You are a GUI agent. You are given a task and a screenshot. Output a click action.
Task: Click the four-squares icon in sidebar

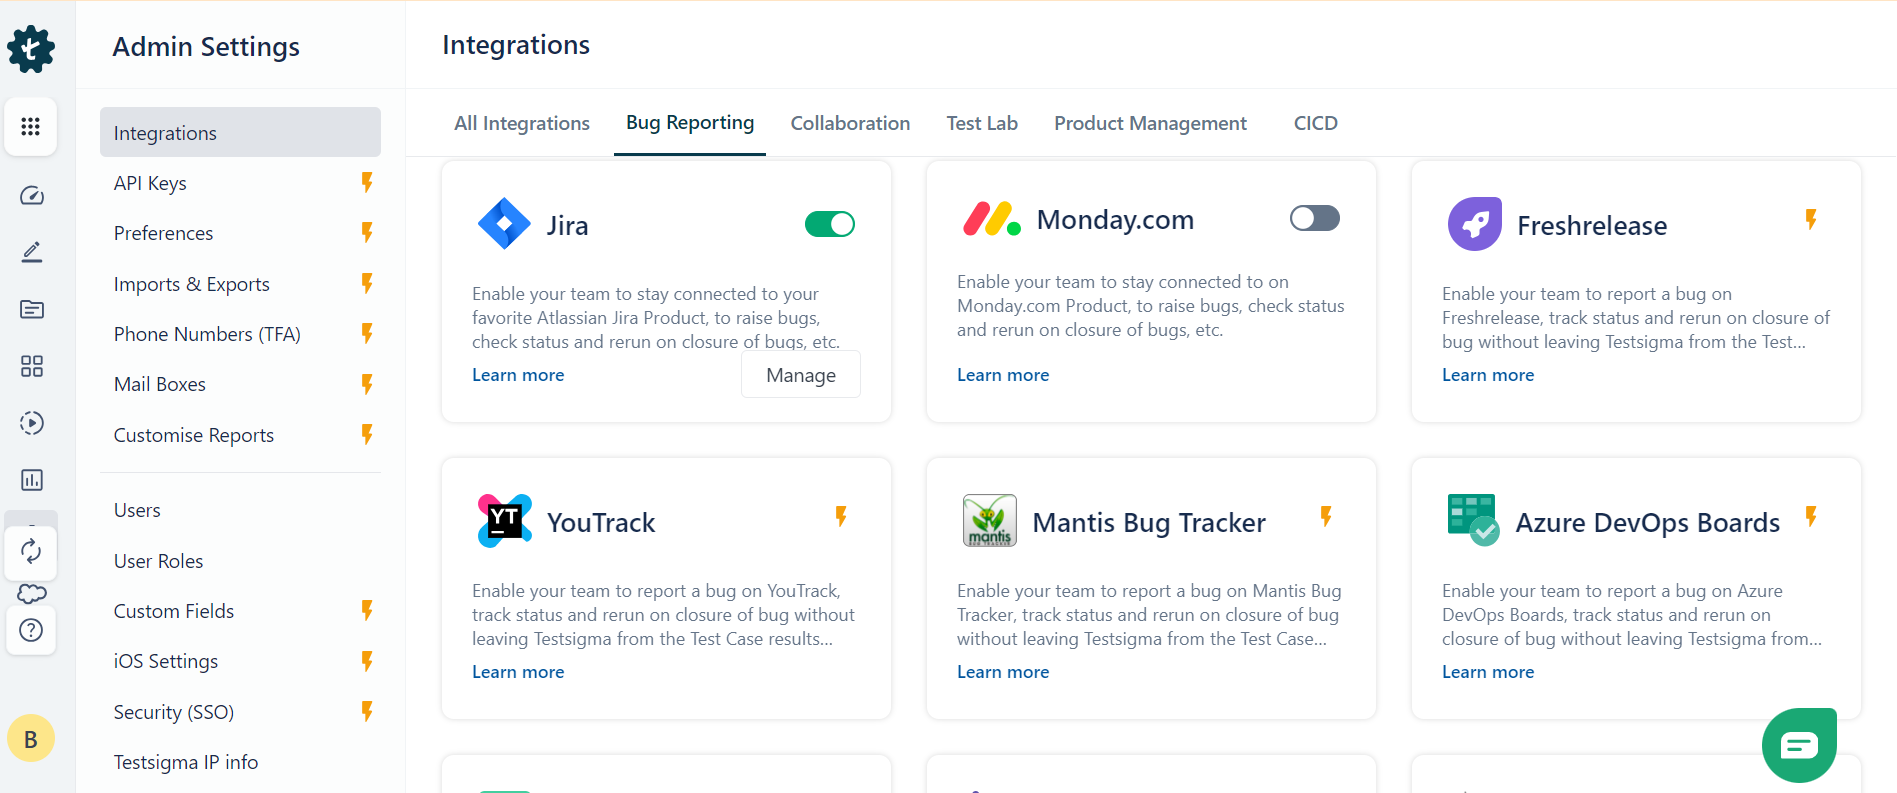[x=32, y=366]
